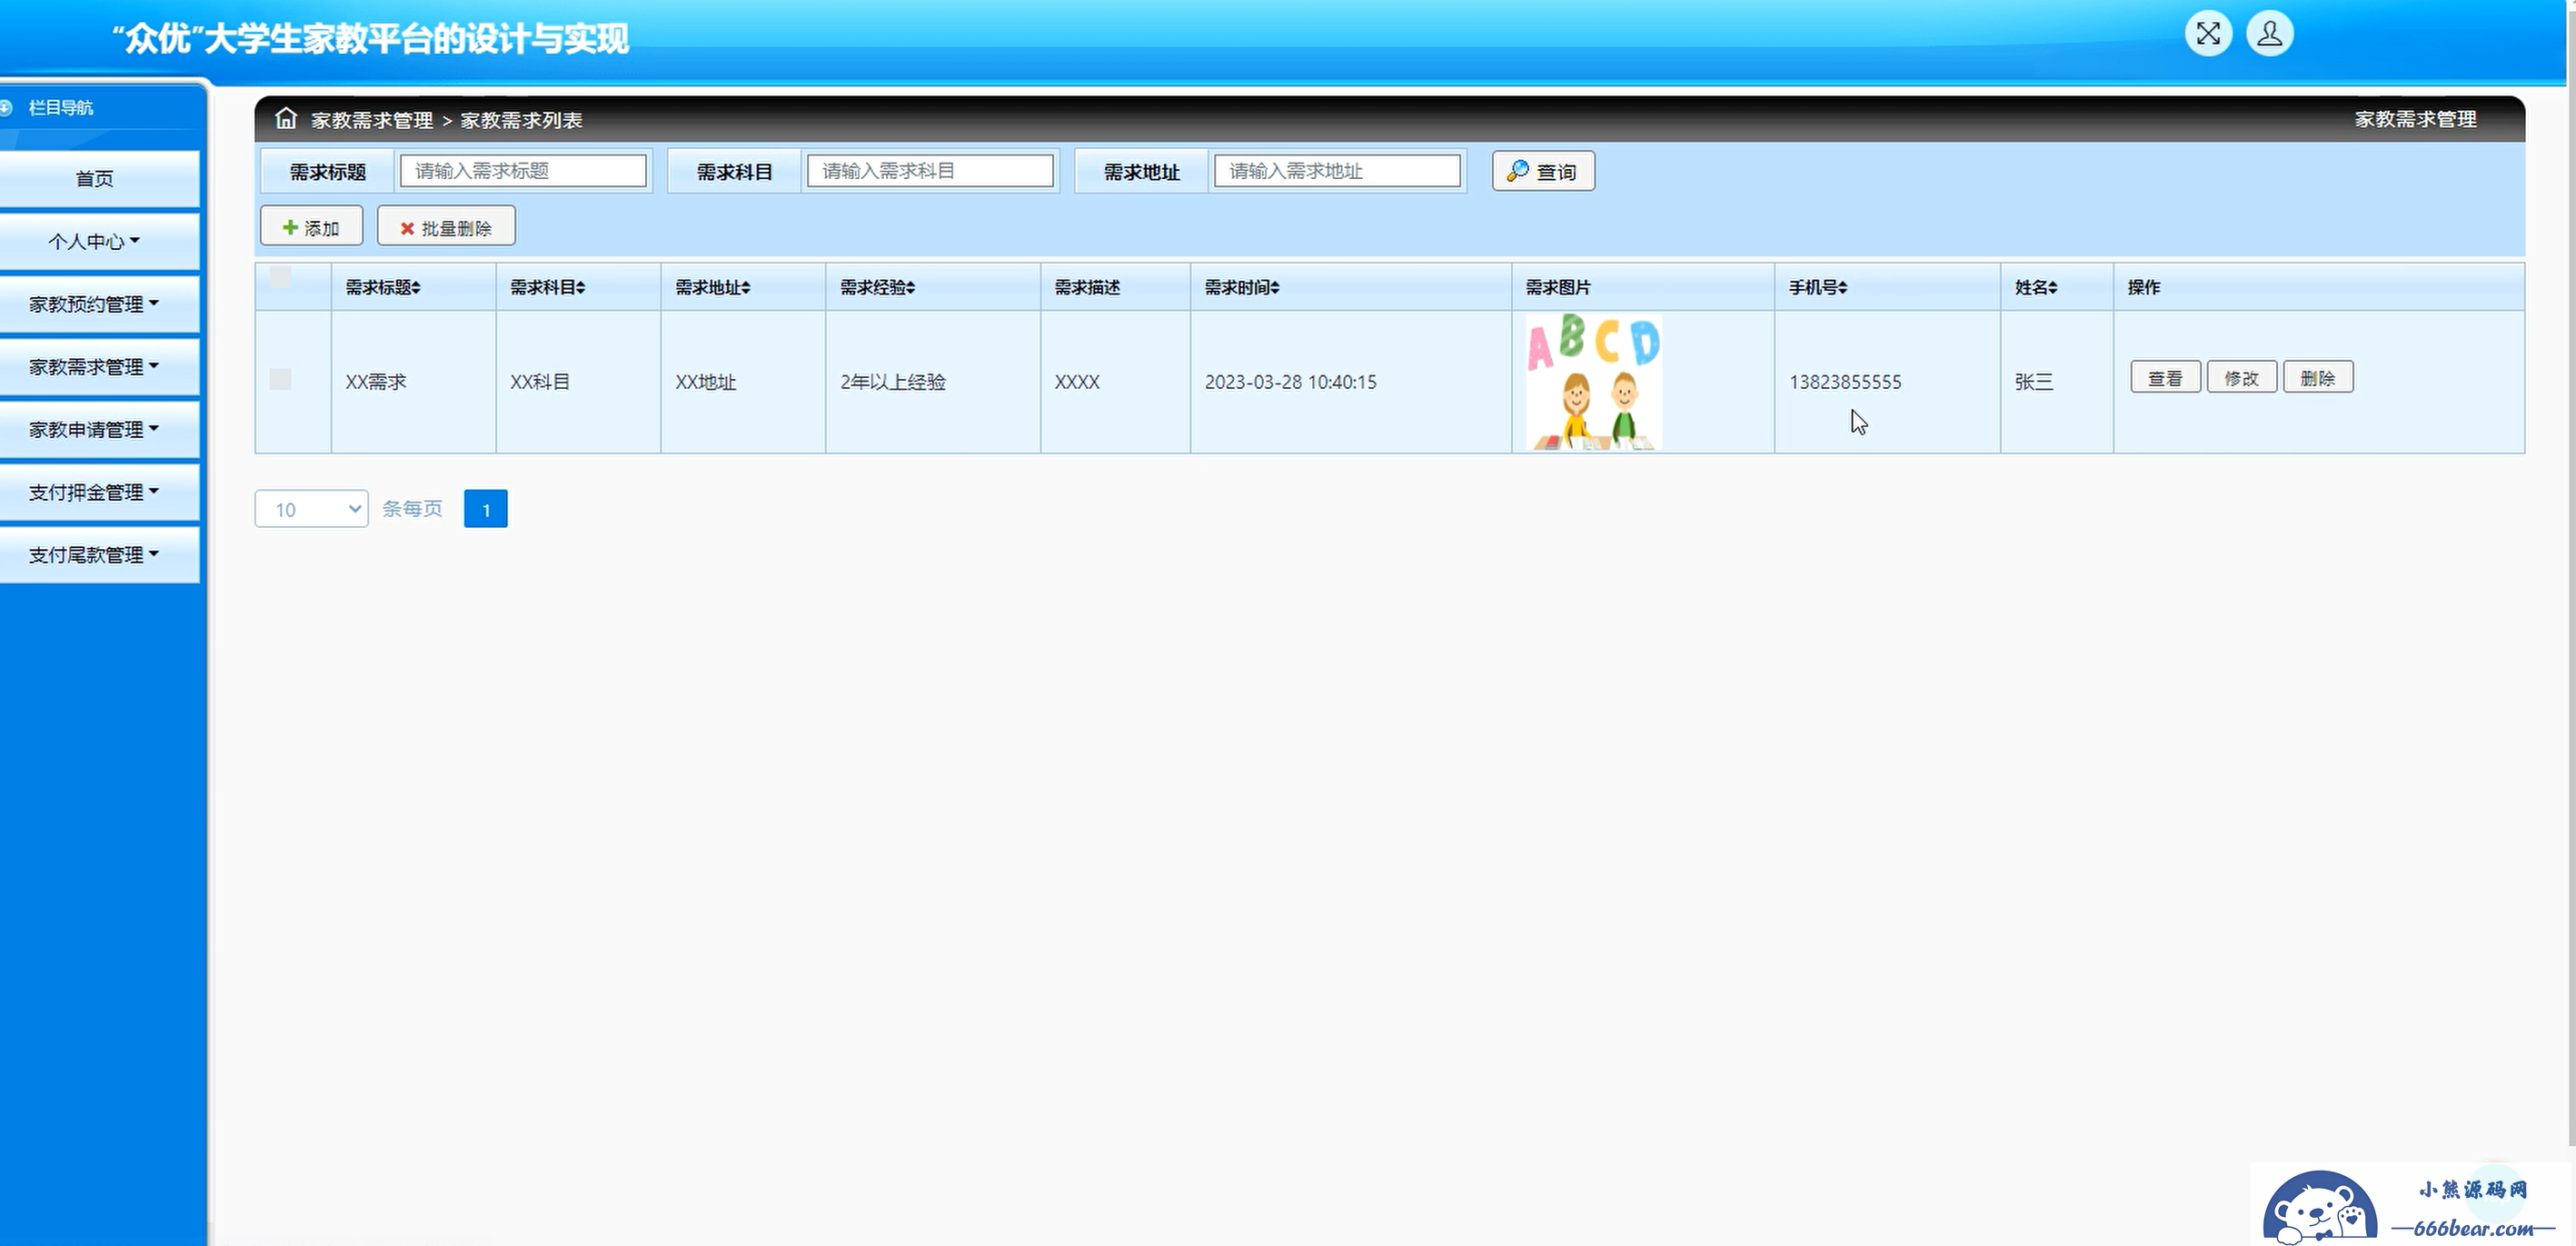Click the red X 批量删除 button

coord(446,228)
